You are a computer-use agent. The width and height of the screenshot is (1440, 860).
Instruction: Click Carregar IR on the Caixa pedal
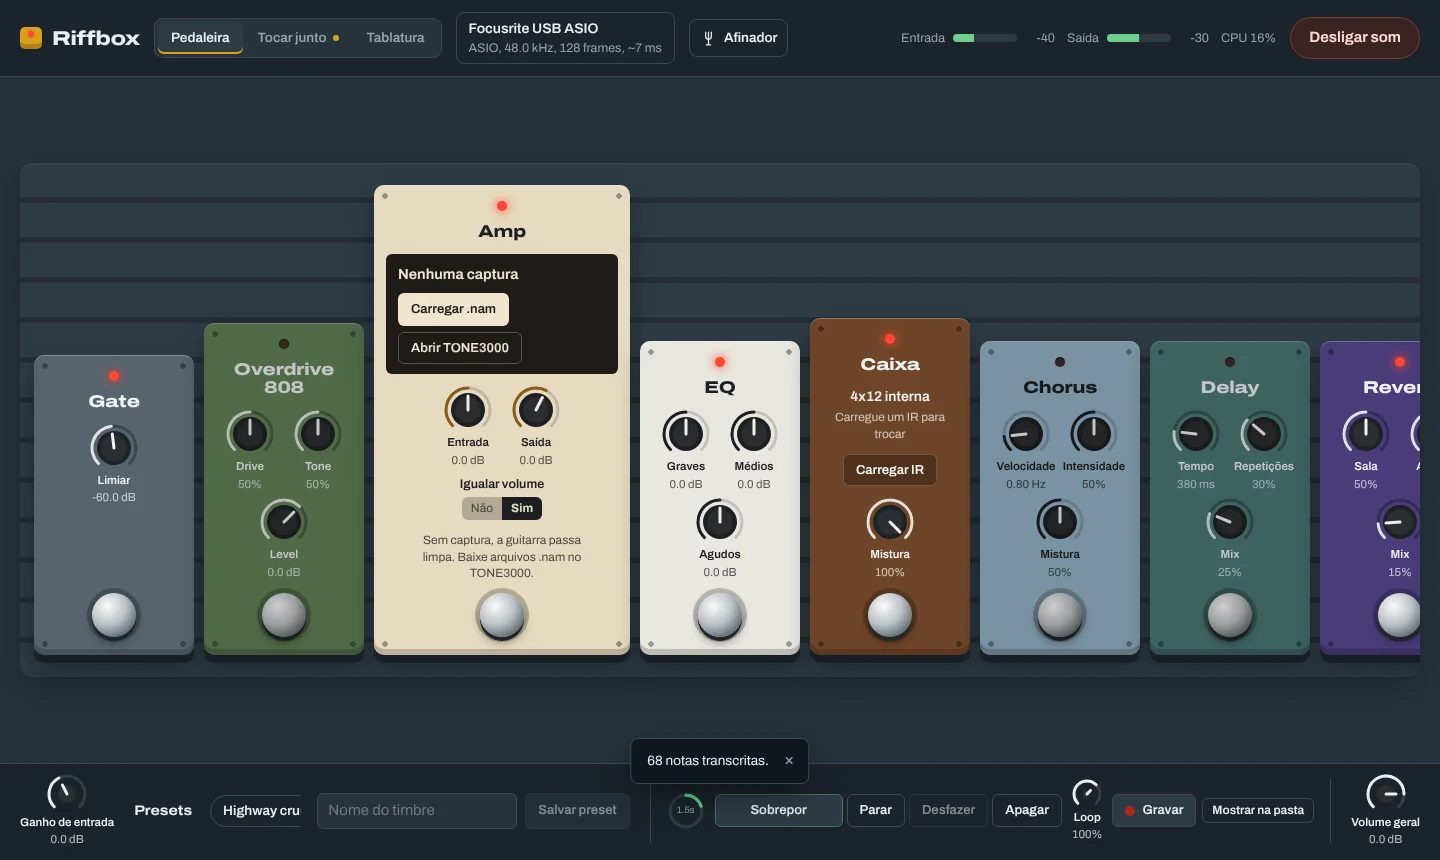click(x=890, y=470)
